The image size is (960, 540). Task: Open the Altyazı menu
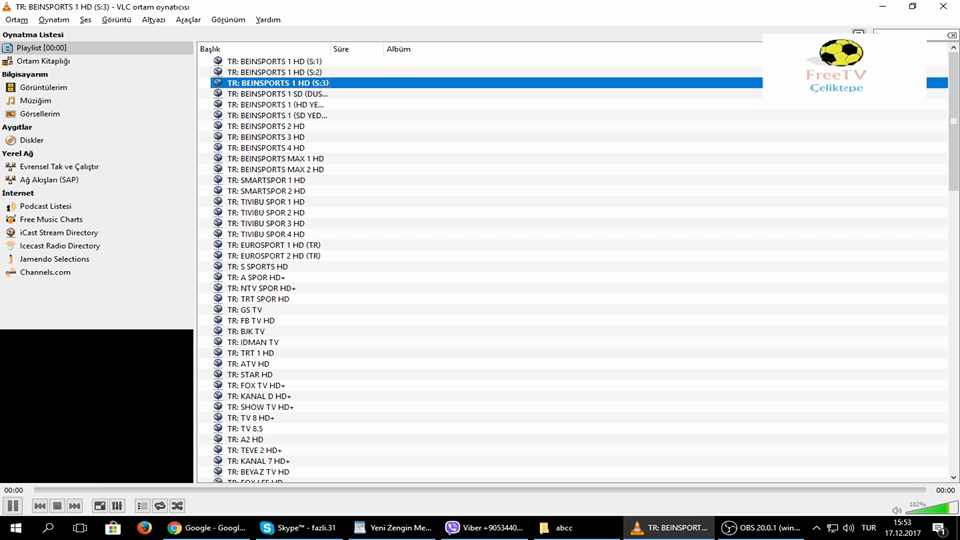point(153,20)
